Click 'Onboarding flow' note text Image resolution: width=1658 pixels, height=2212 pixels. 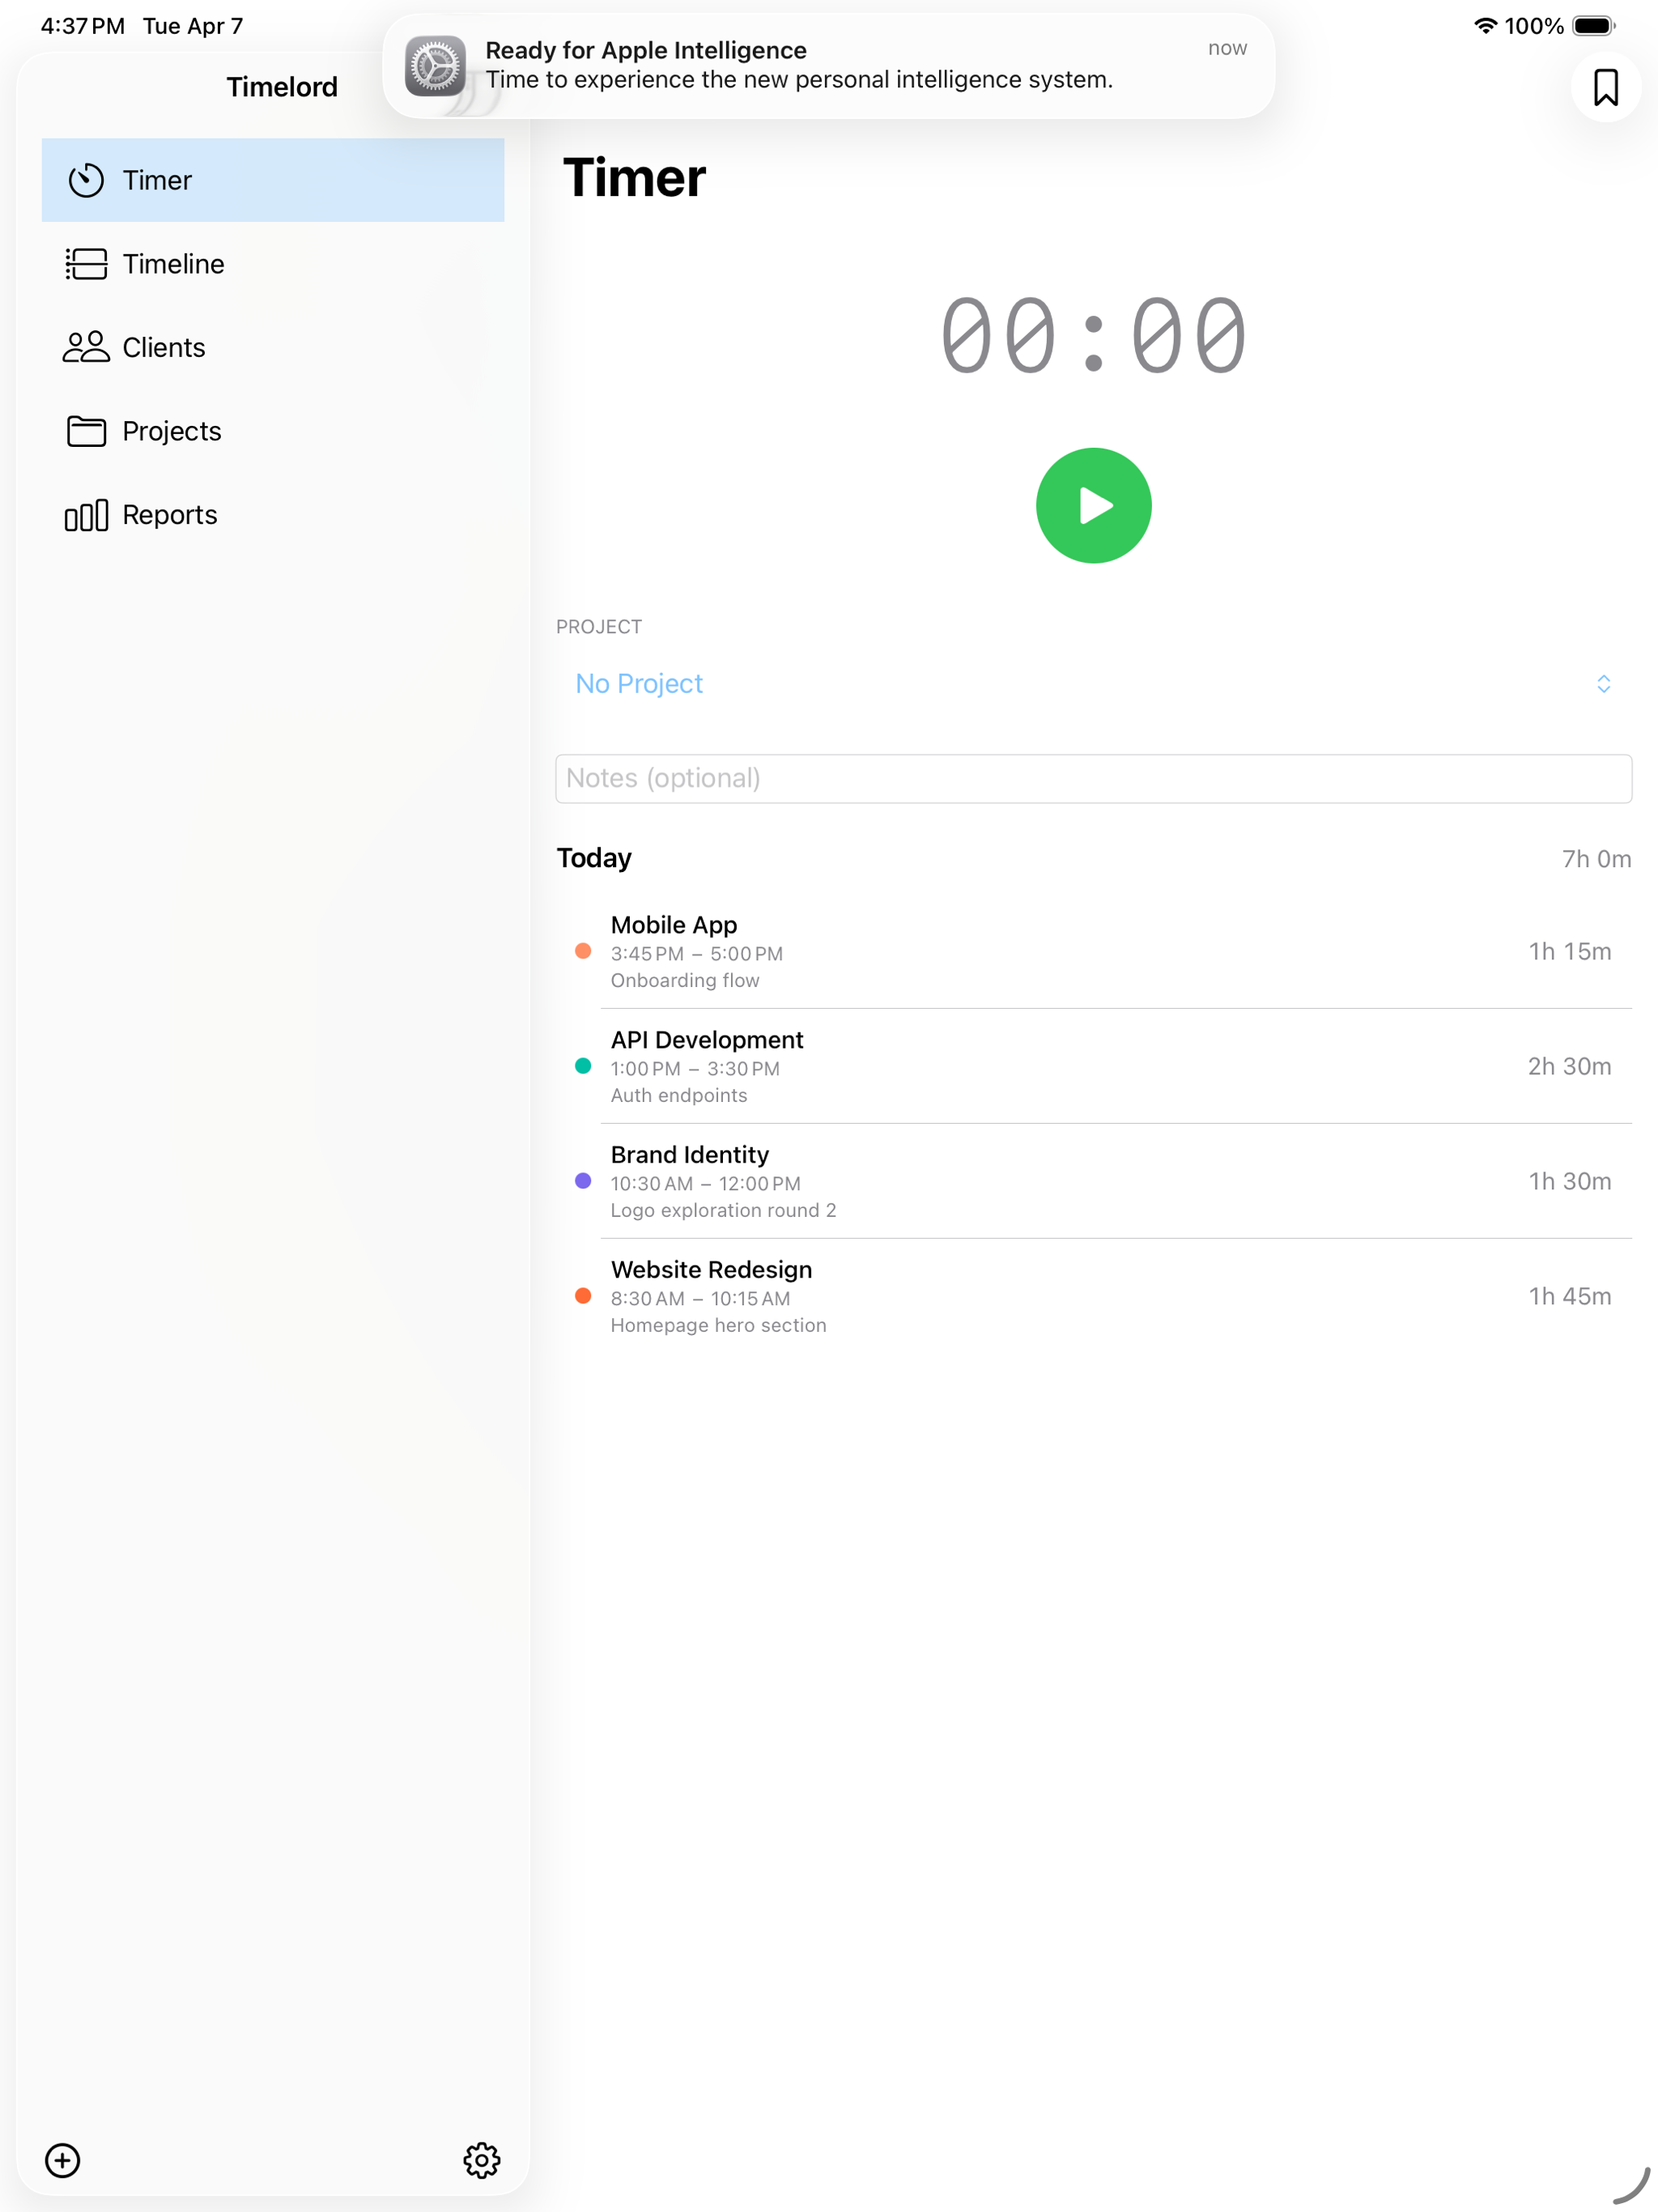point(685,980)
